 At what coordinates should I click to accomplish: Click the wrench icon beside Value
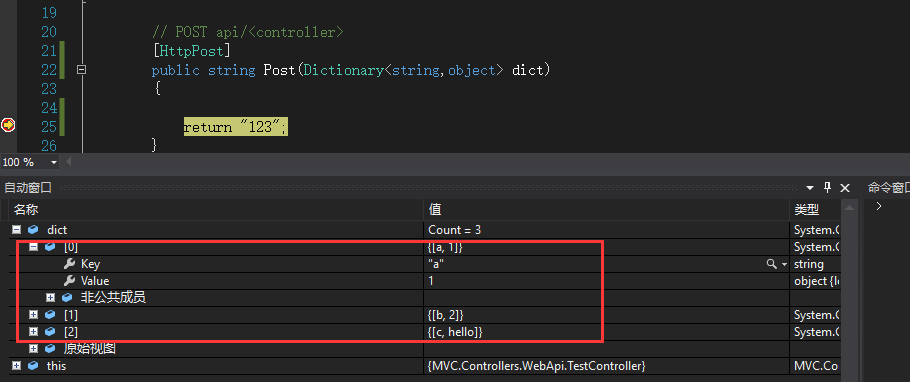tap(69, 281)
